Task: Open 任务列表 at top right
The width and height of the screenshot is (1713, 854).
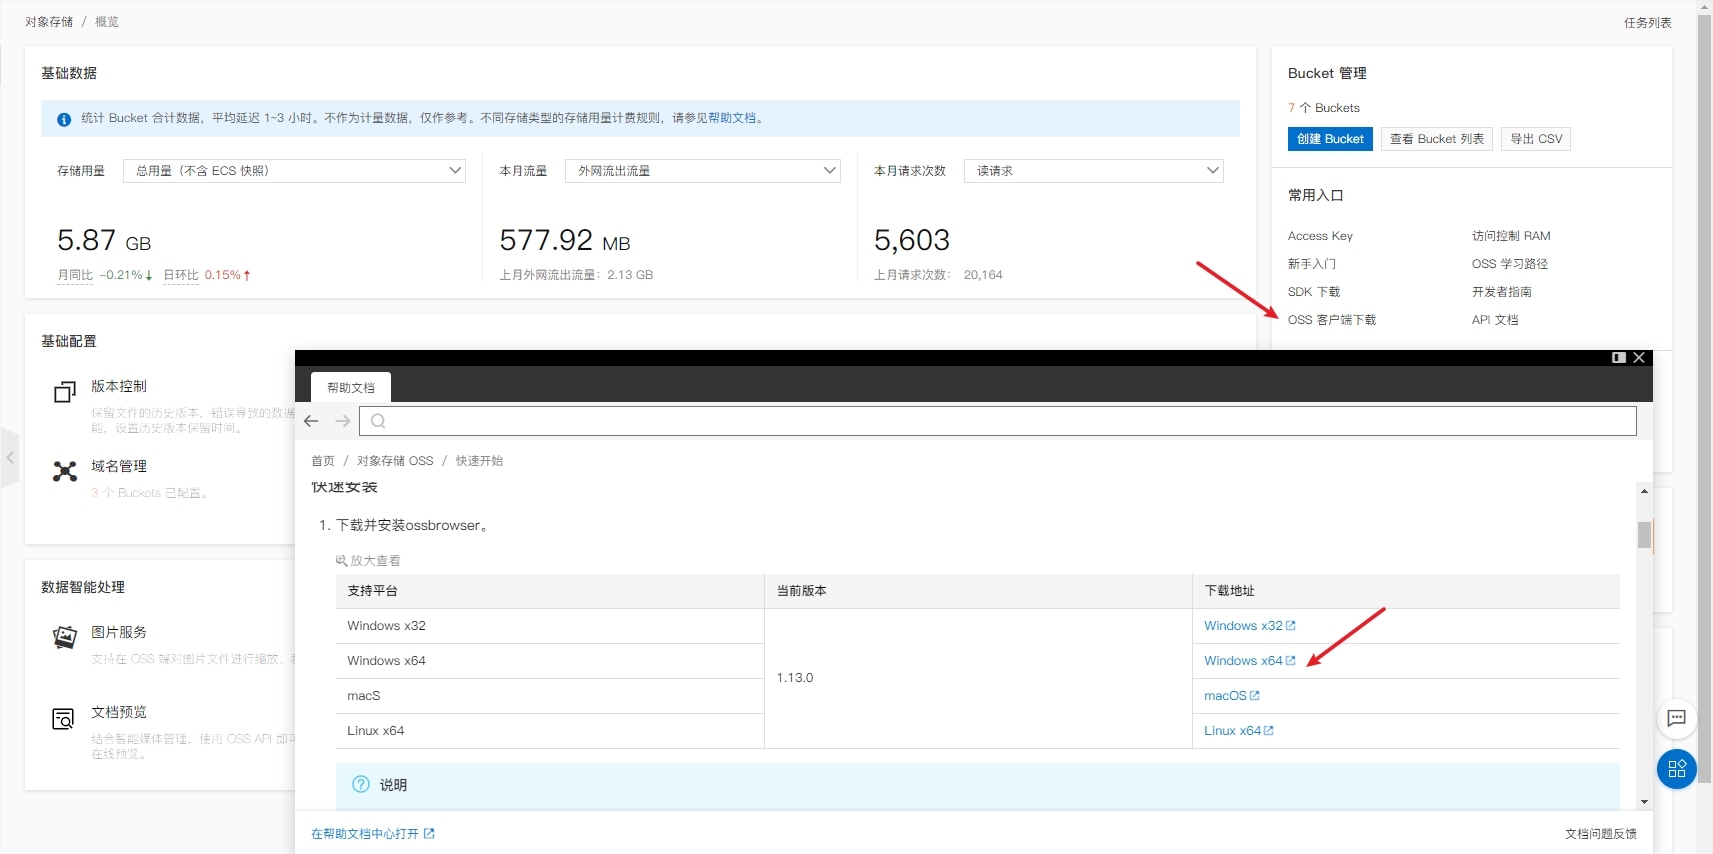Action: [x=1647, y=23]
